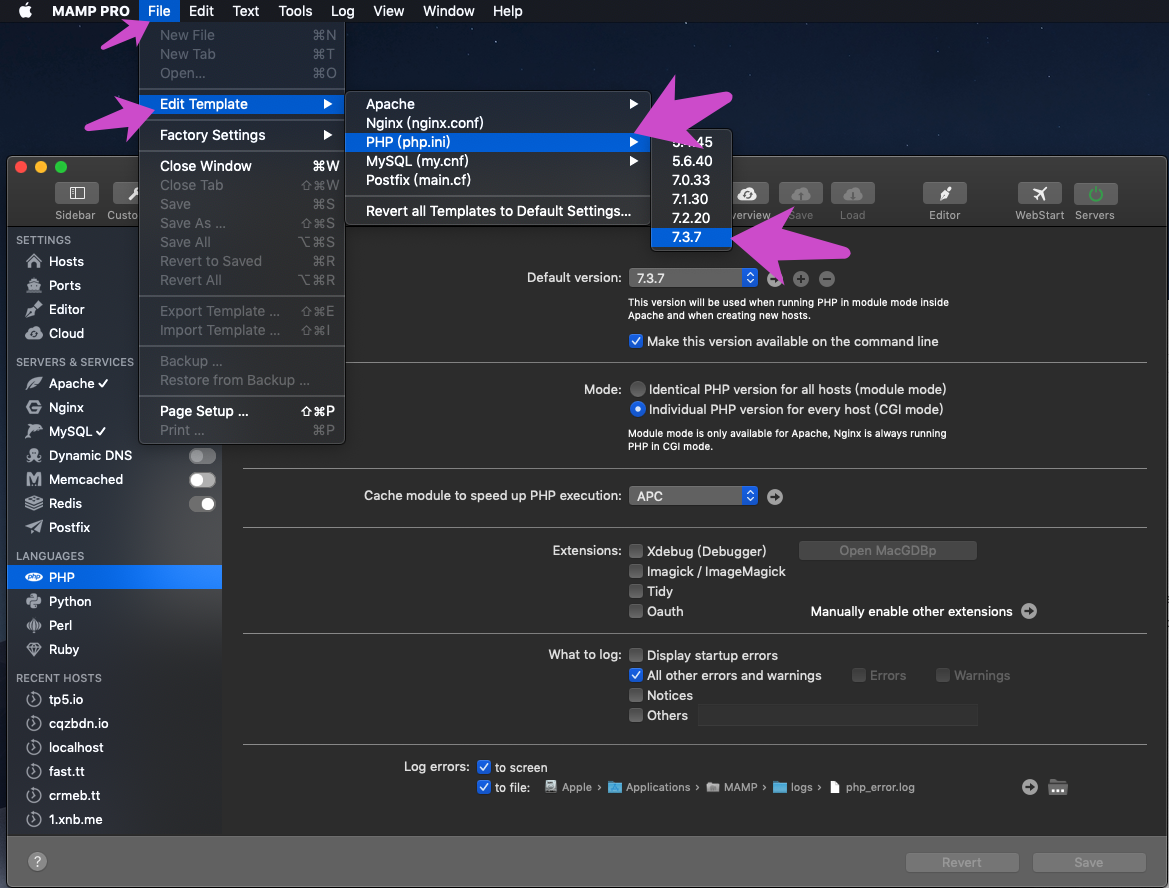Select Individual PHP version CGI mode
The image size is (1169, 888).
[x=637, y=409]
